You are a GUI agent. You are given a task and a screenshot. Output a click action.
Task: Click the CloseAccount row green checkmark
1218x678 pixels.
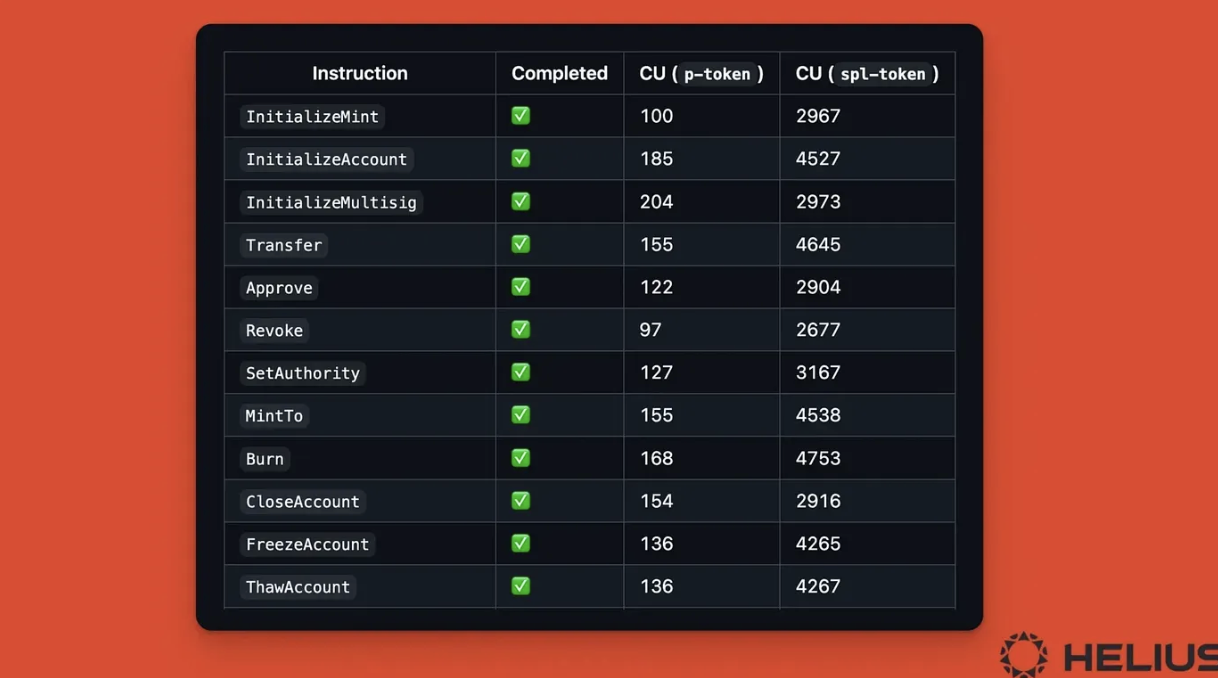pyautogui.click(x=521, y=501)
